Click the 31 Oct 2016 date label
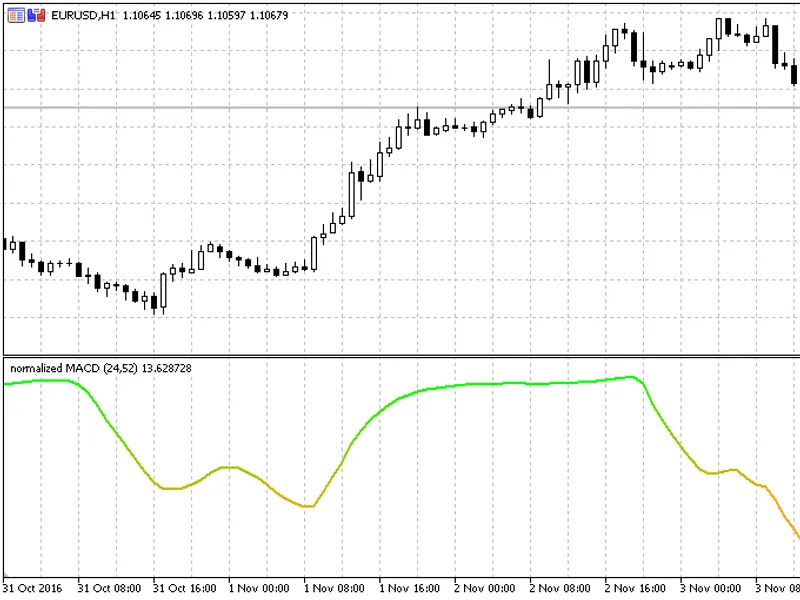This screenshot has width=800, height=600. click(33, 588)
